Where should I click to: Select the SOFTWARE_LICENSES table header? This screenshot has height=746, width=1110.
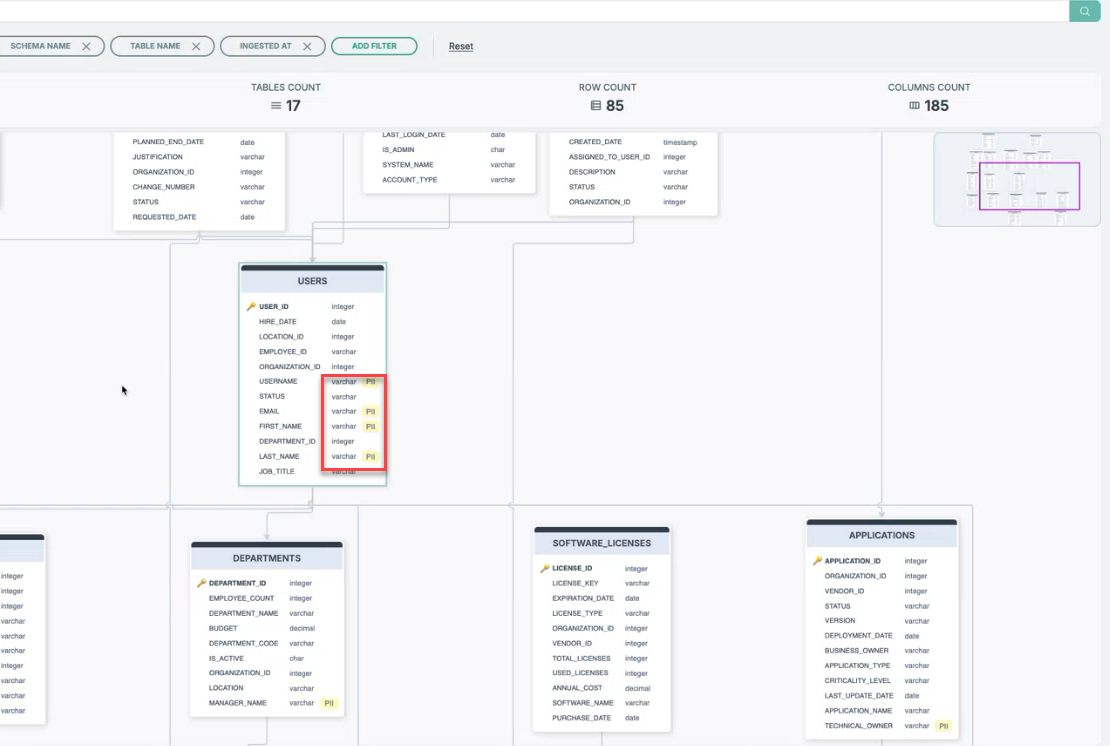click(x=601, y=543)
